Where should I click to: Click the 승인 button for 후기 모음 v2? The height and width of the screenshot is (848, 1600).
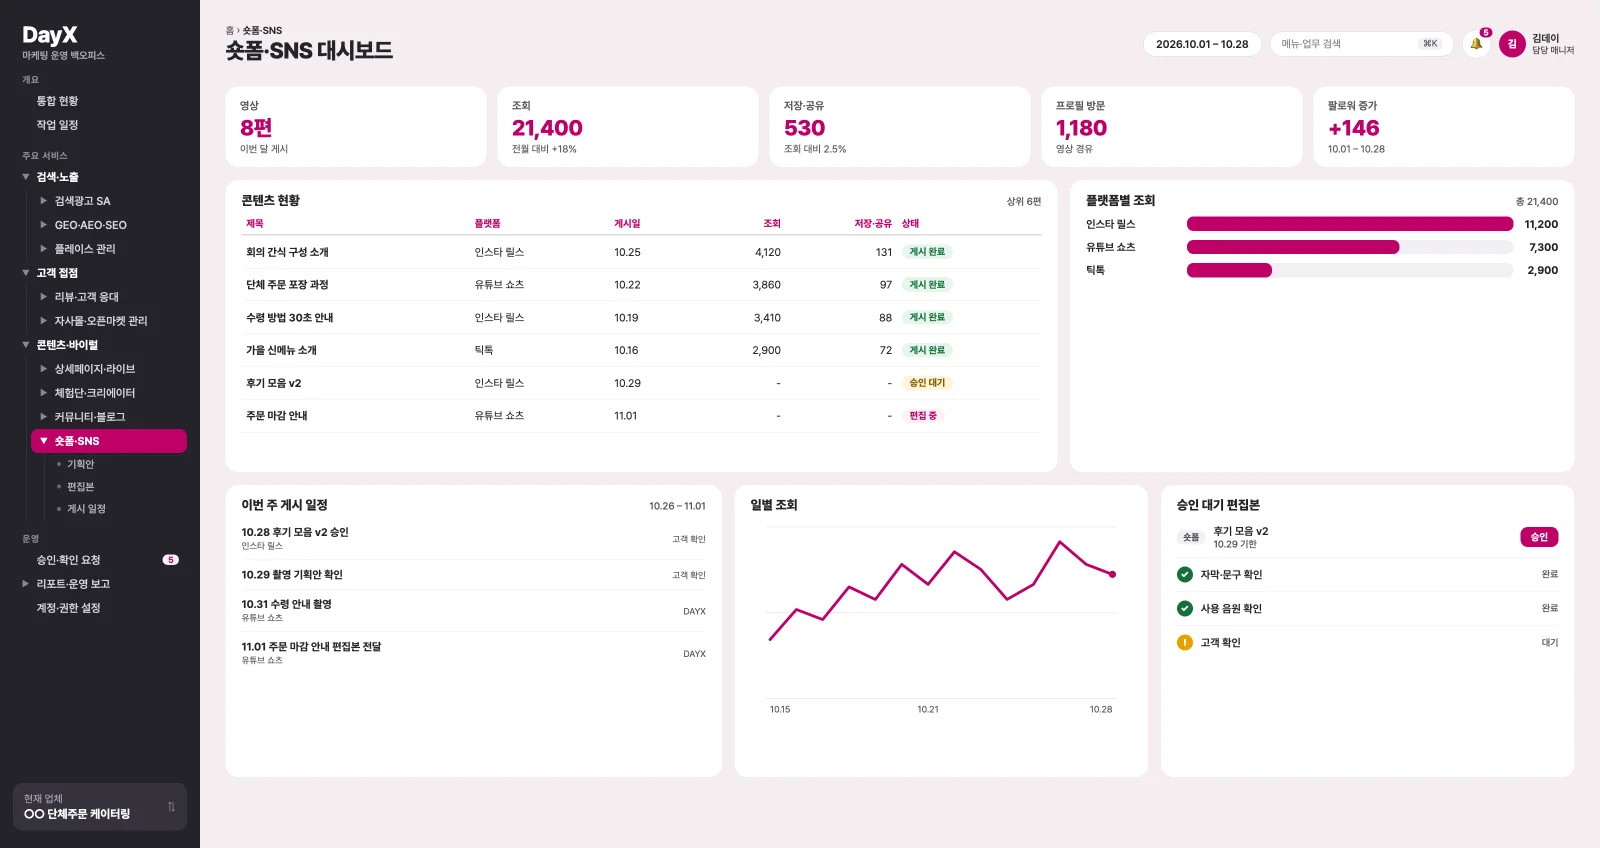[1539, 537]
